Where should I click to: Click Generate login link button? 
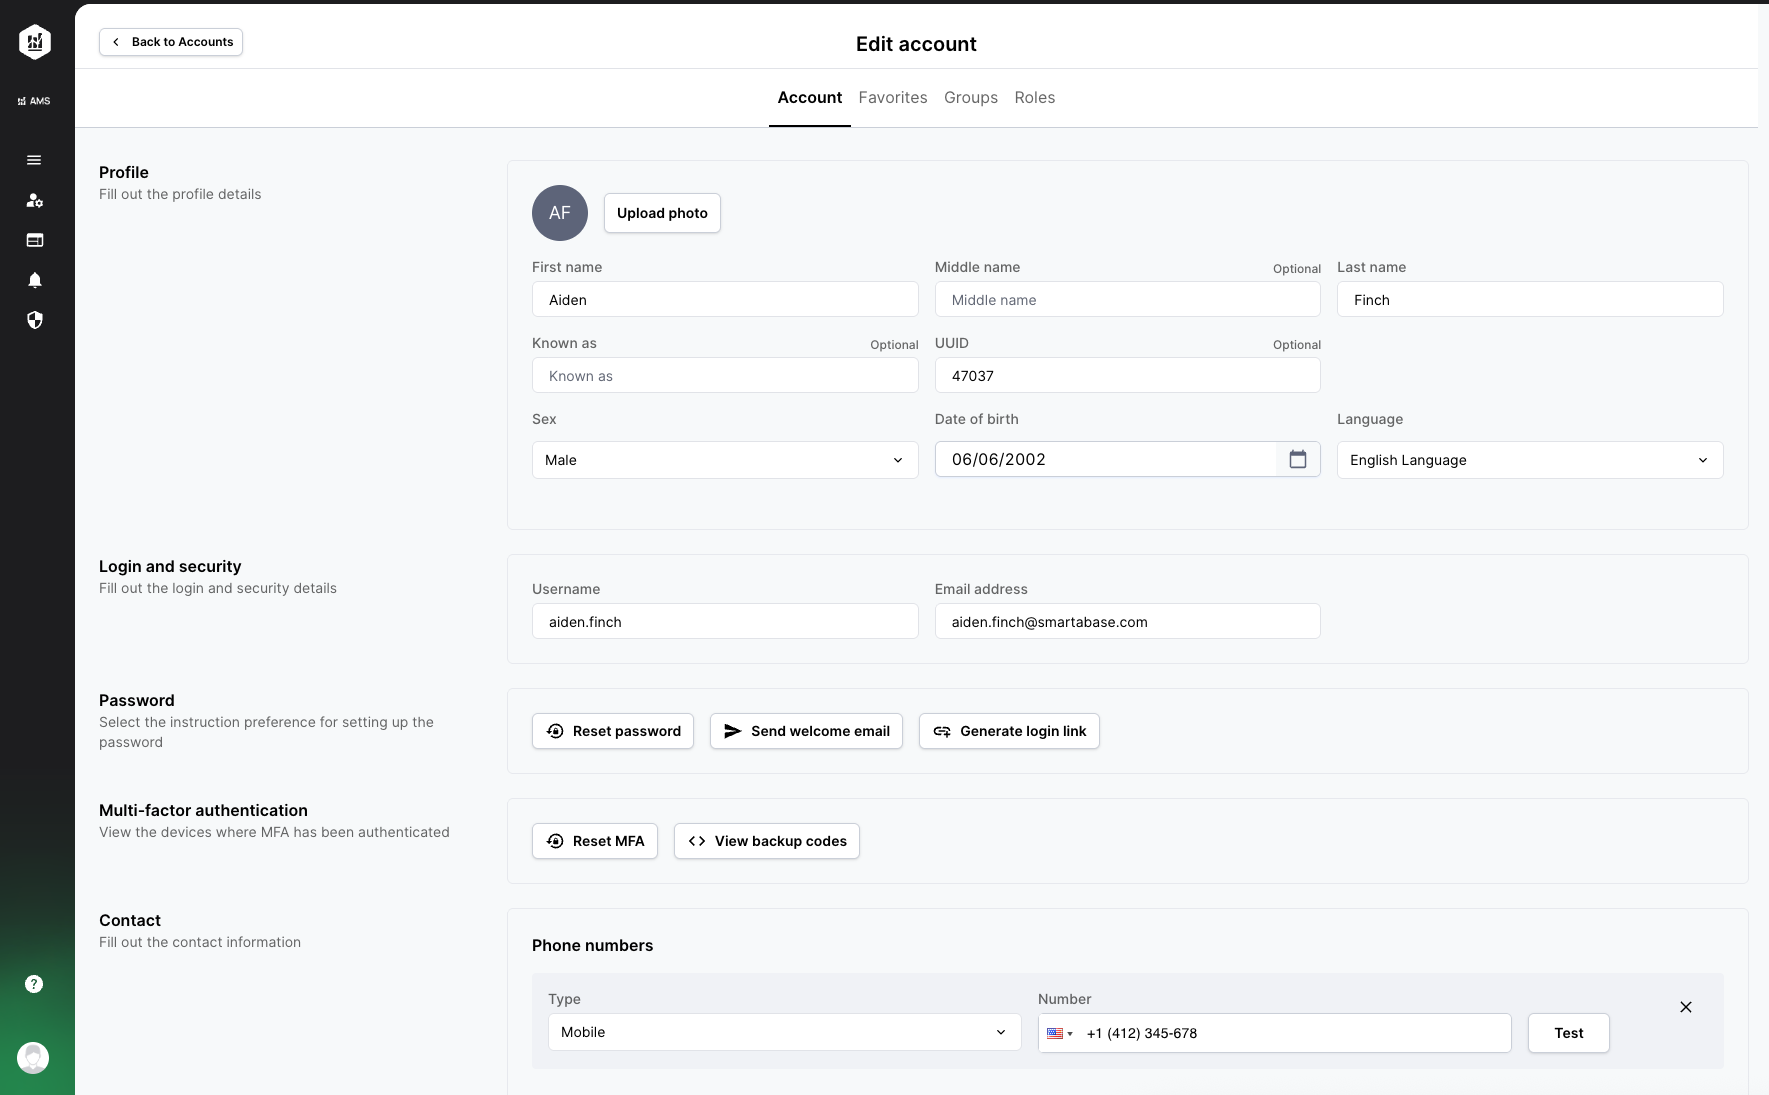coord(1009,731)
